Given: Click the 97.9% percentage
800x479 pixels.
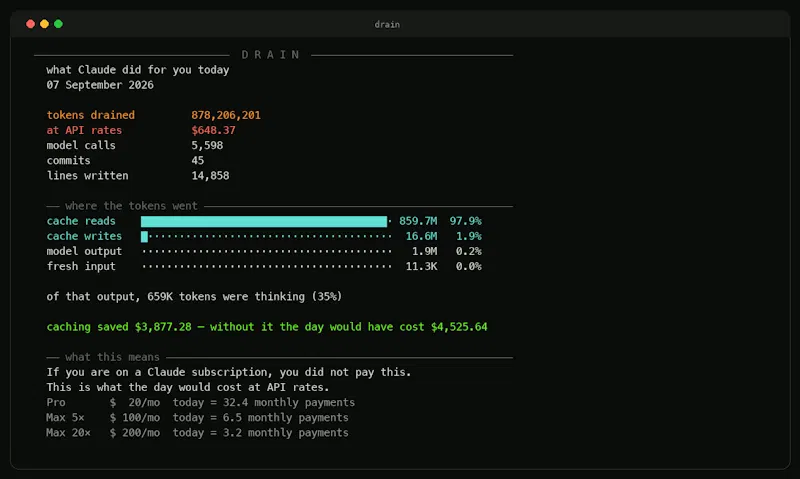Looking at the screenshot, I should (465, 221).
